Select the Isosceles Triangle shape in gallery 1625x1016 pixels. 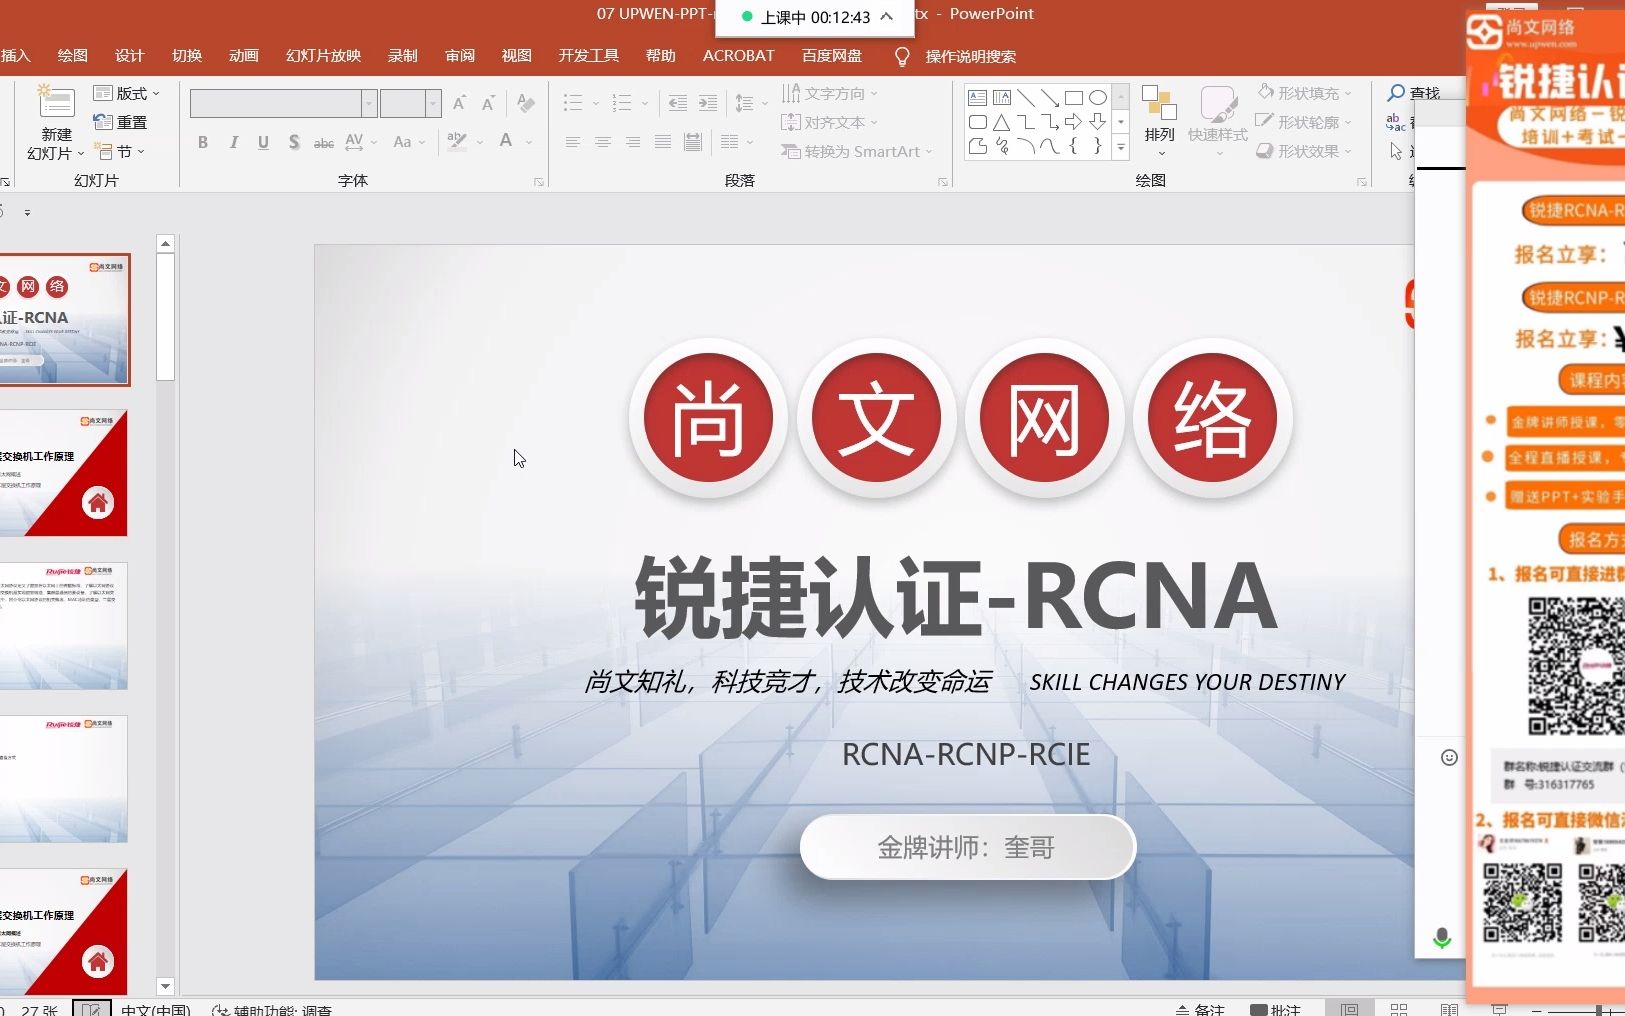(x=1001, y=122)
